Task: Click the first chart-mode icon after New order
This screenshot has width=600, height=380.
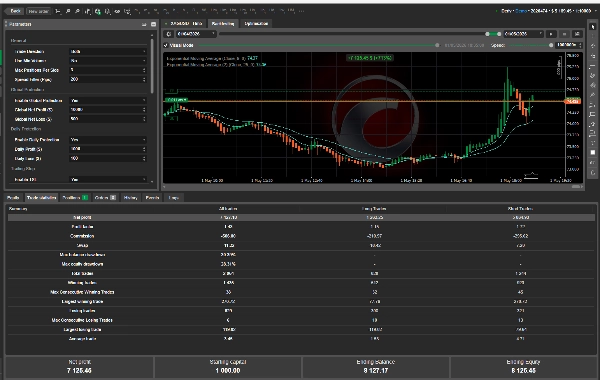Action: coord(58,11)
